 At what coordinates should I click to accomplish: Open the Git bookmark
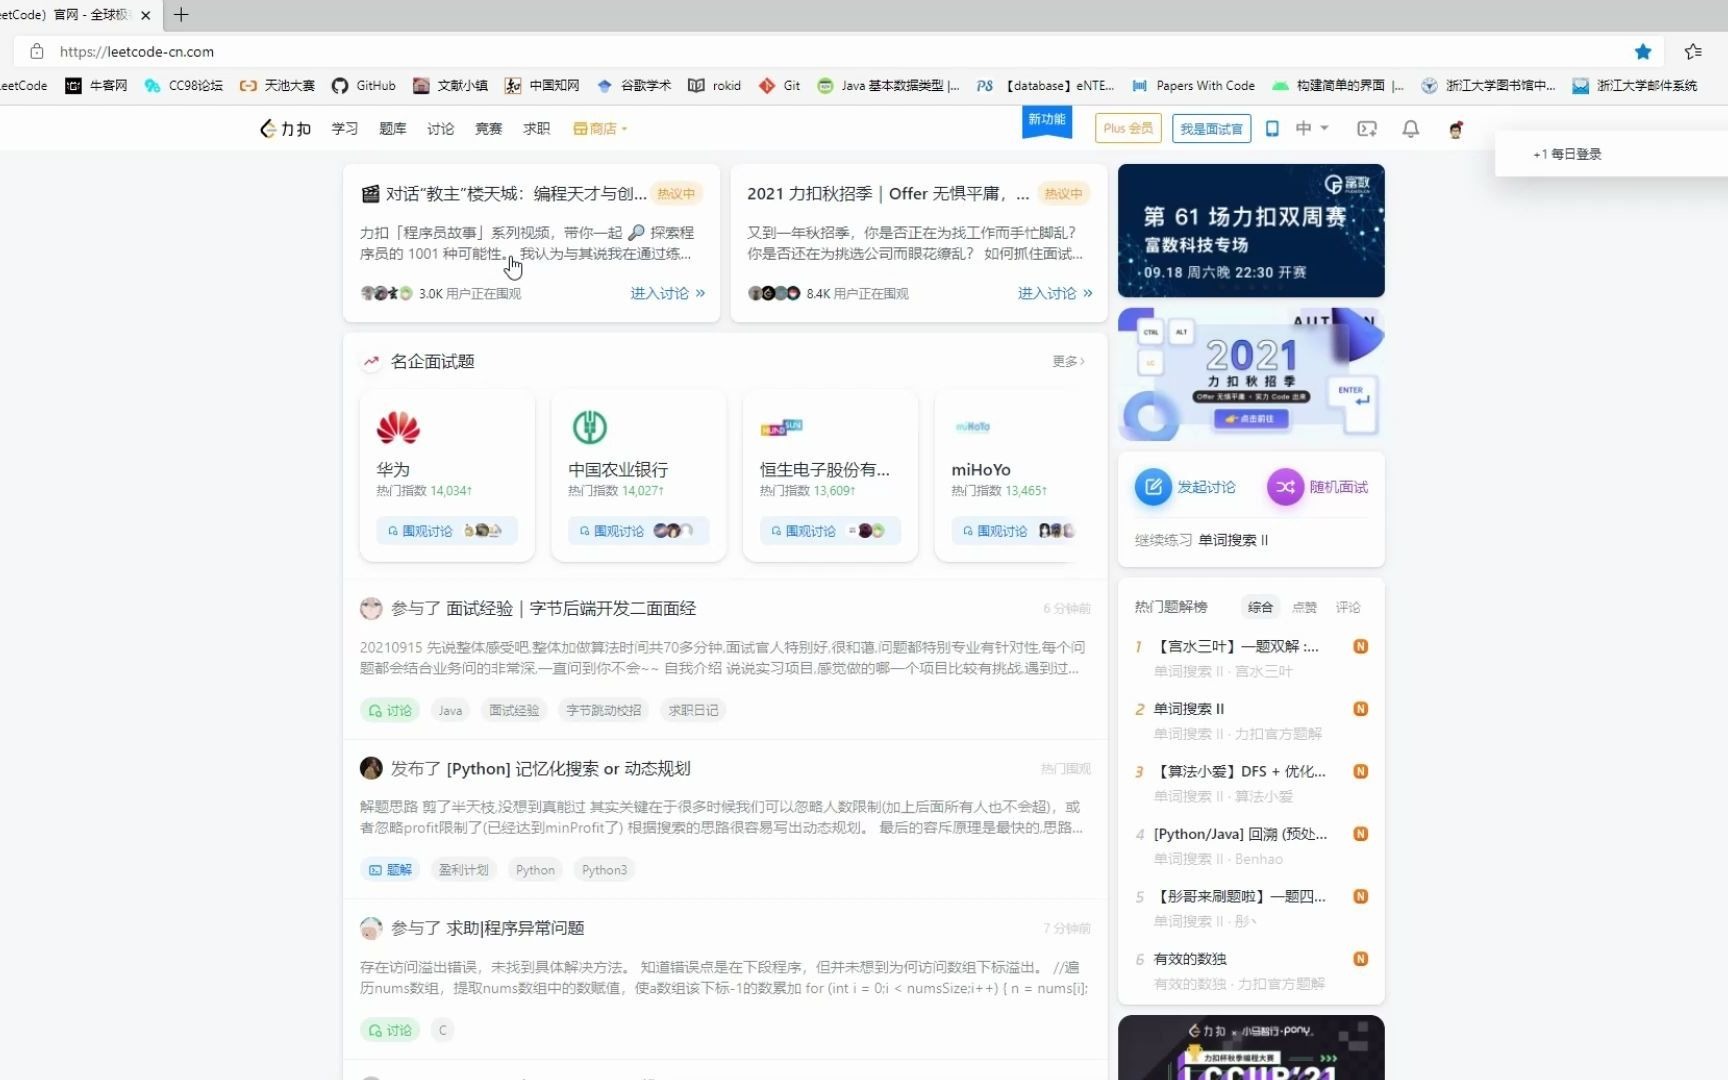coord(780,86)
